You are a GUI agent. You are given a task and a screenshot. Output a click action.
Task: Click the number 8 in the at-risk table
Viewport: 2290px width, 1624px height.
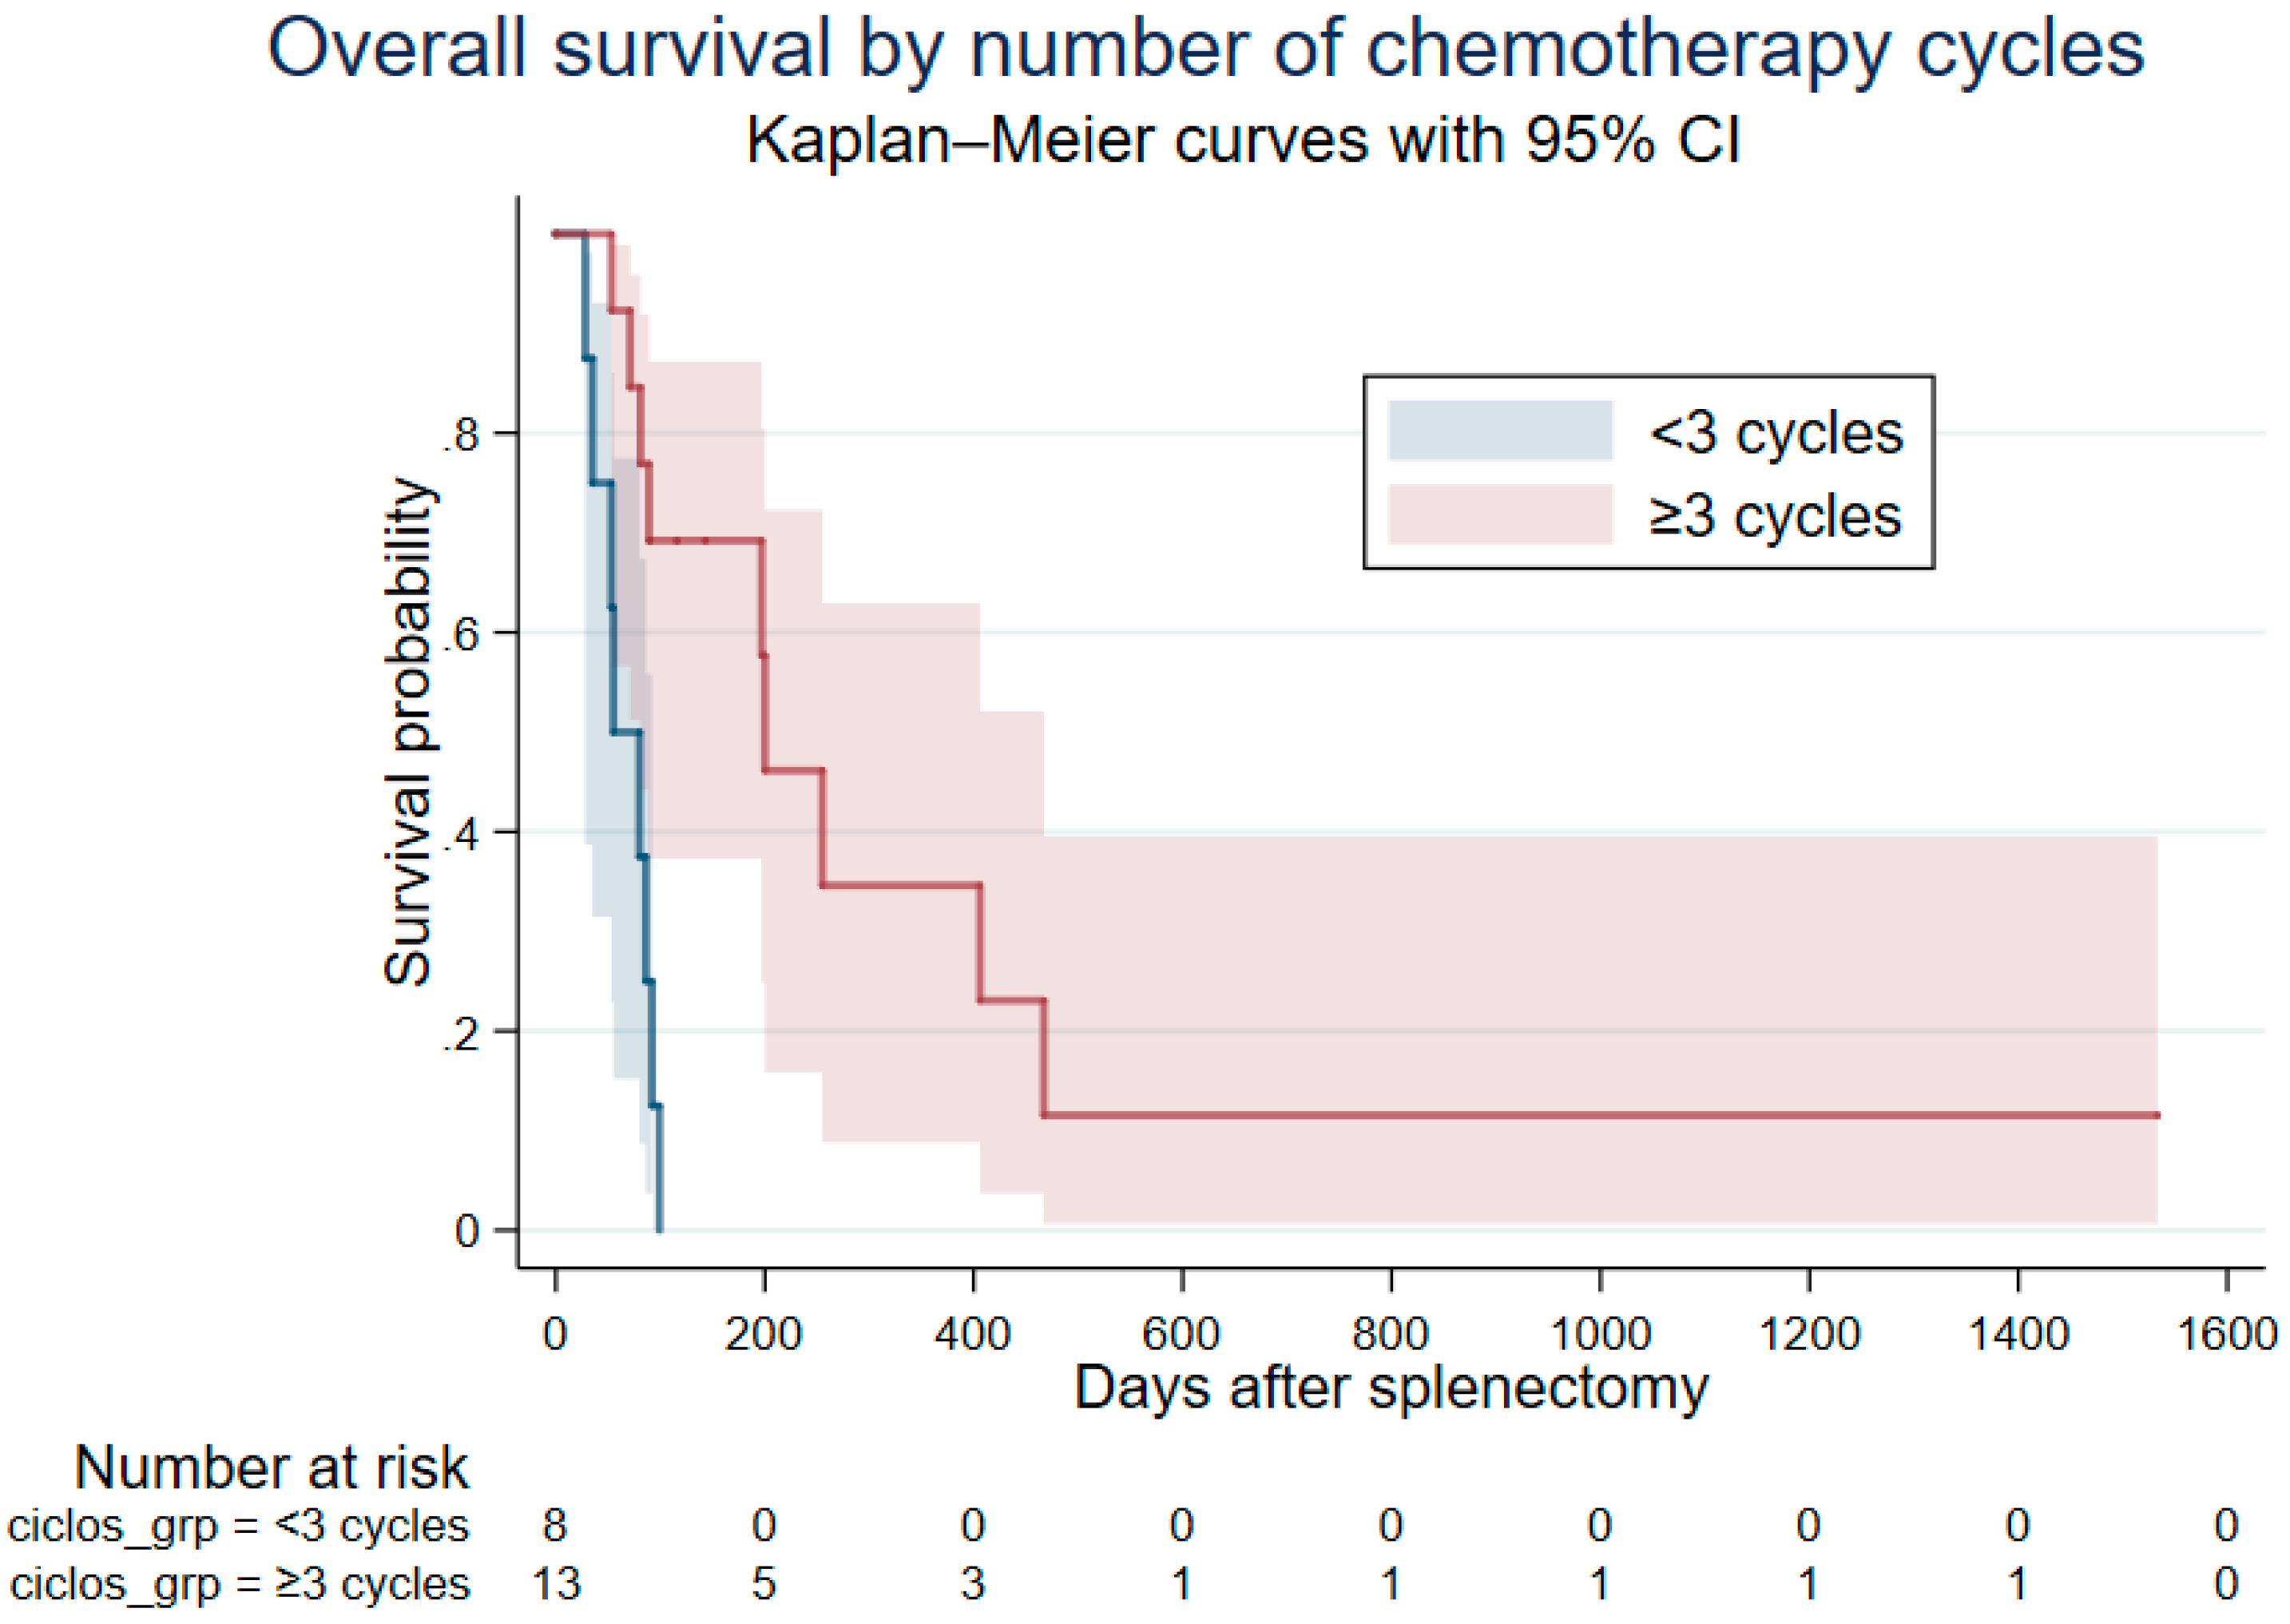555,1526
